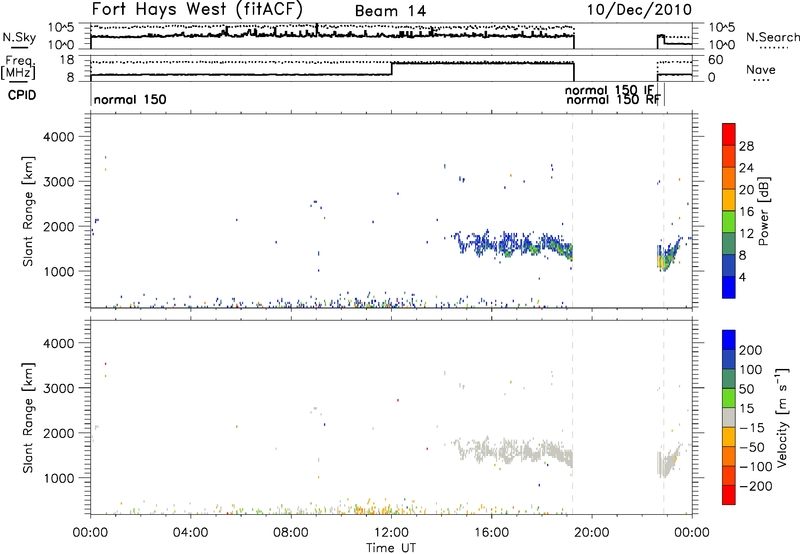Select the red segment of Power colorbar

729,134
